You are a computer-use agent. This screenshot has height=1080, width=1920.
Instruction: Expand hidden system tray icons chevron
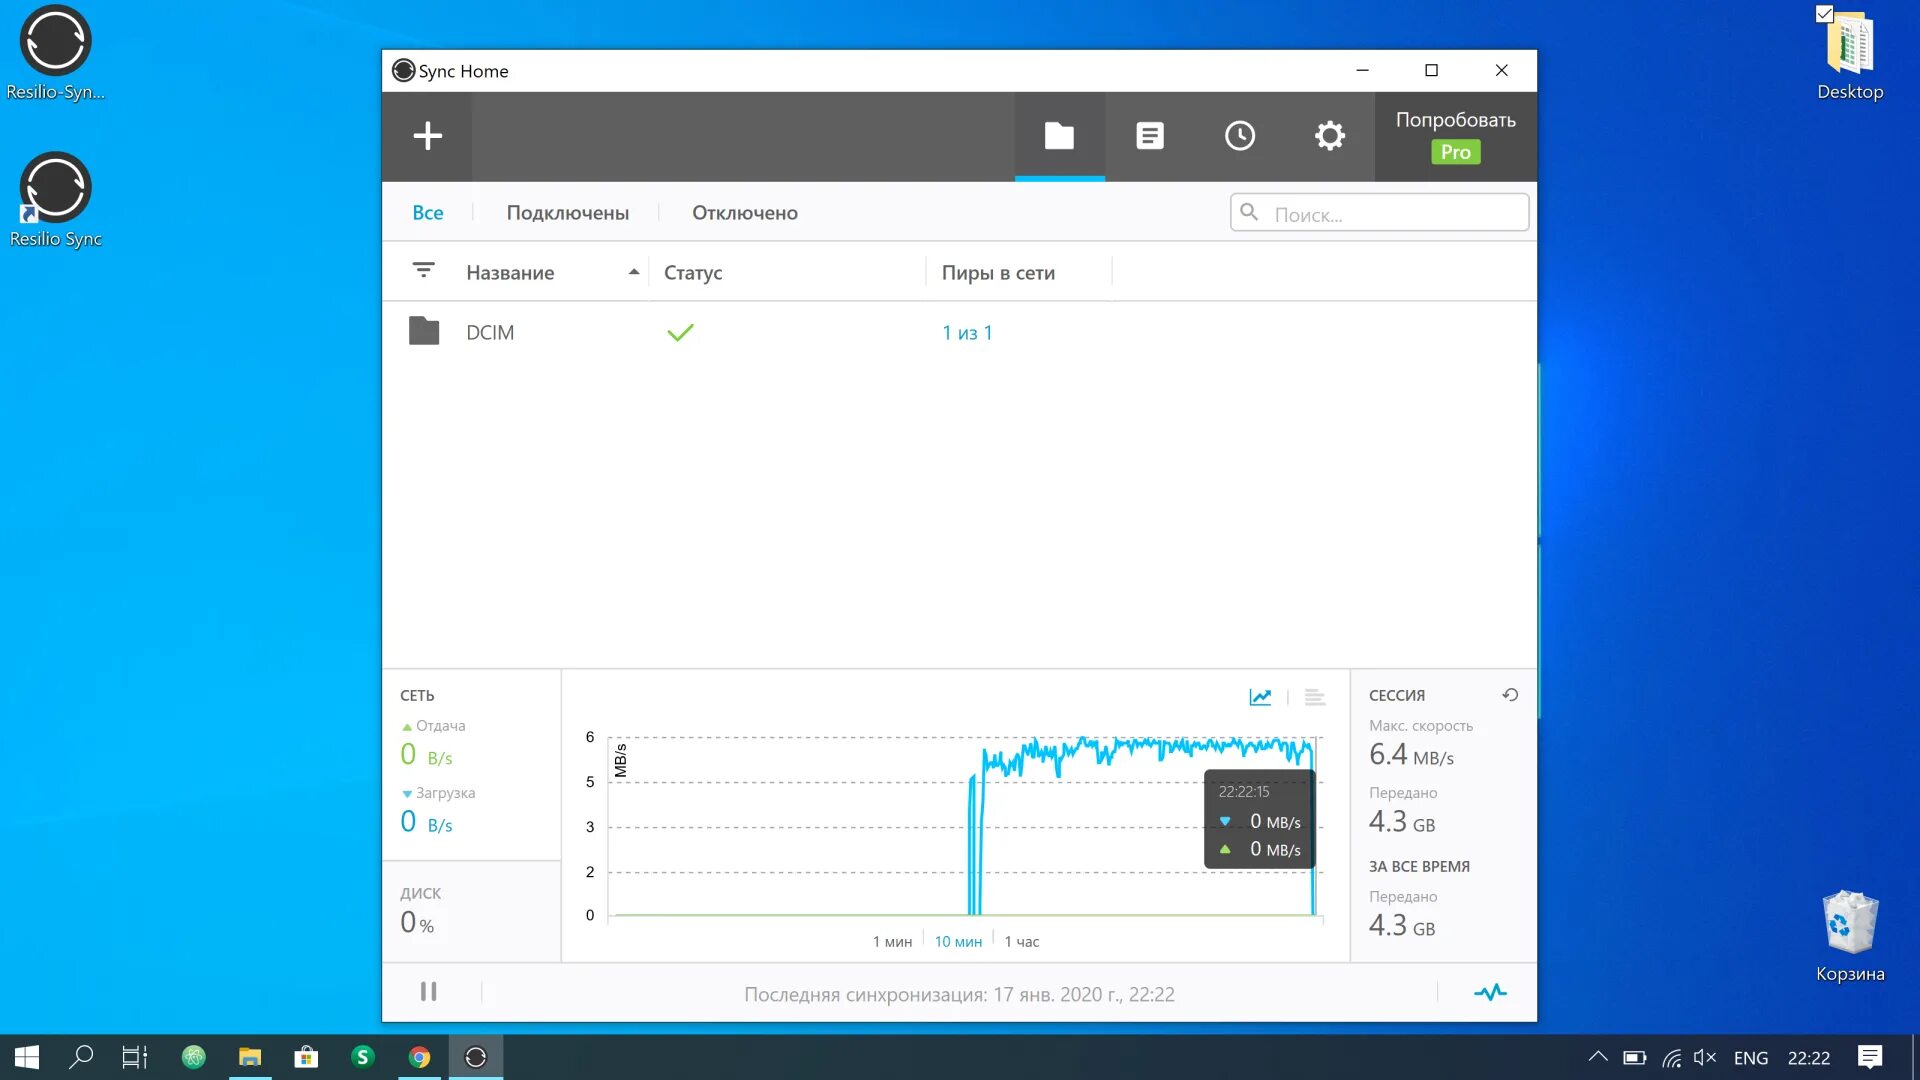[x=1598, y=1057]
